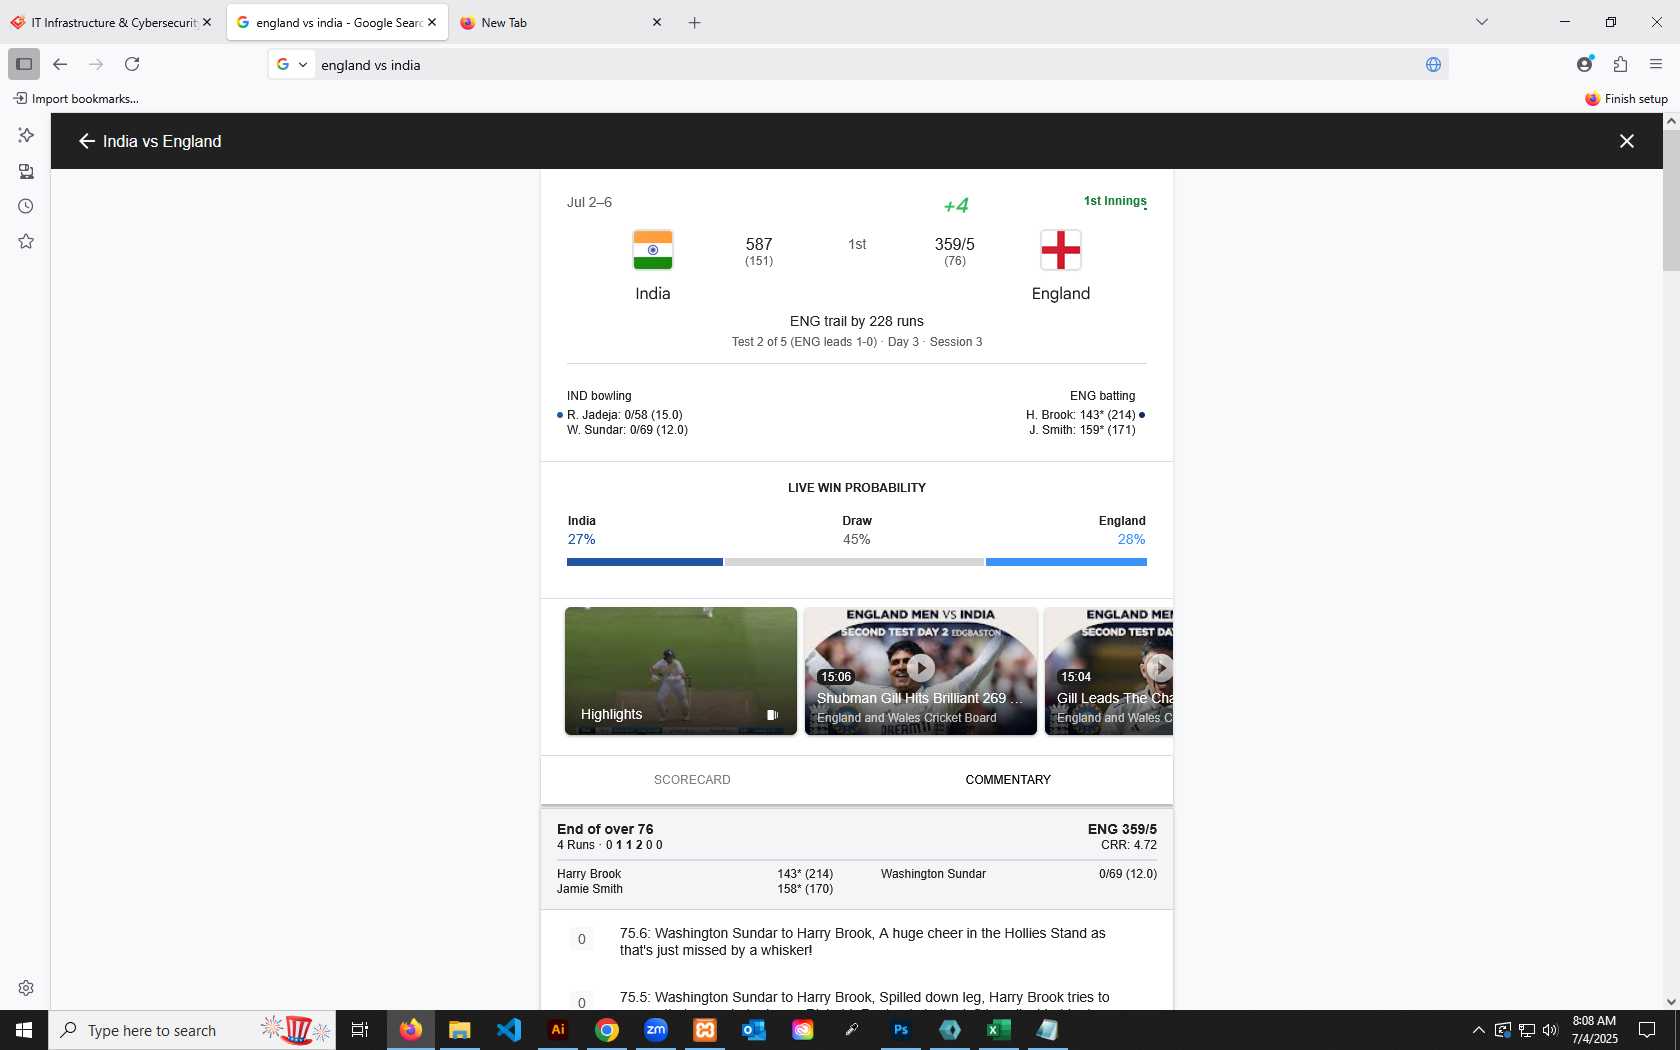Play Gill Leads The Charge video

(1109, 671)
